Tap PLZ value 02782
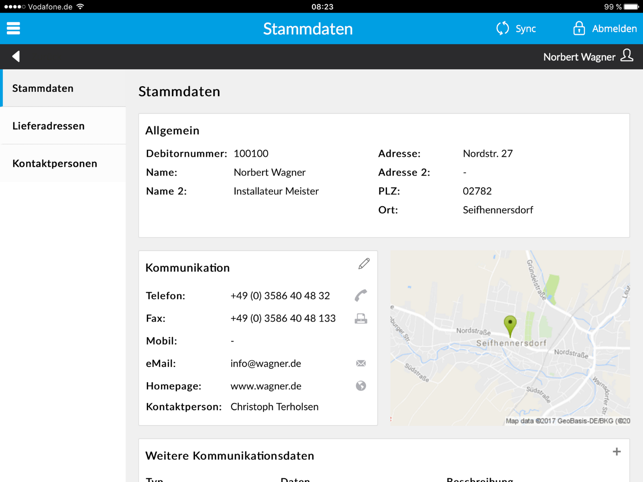The image size is (643, 482). coord(477,191)
